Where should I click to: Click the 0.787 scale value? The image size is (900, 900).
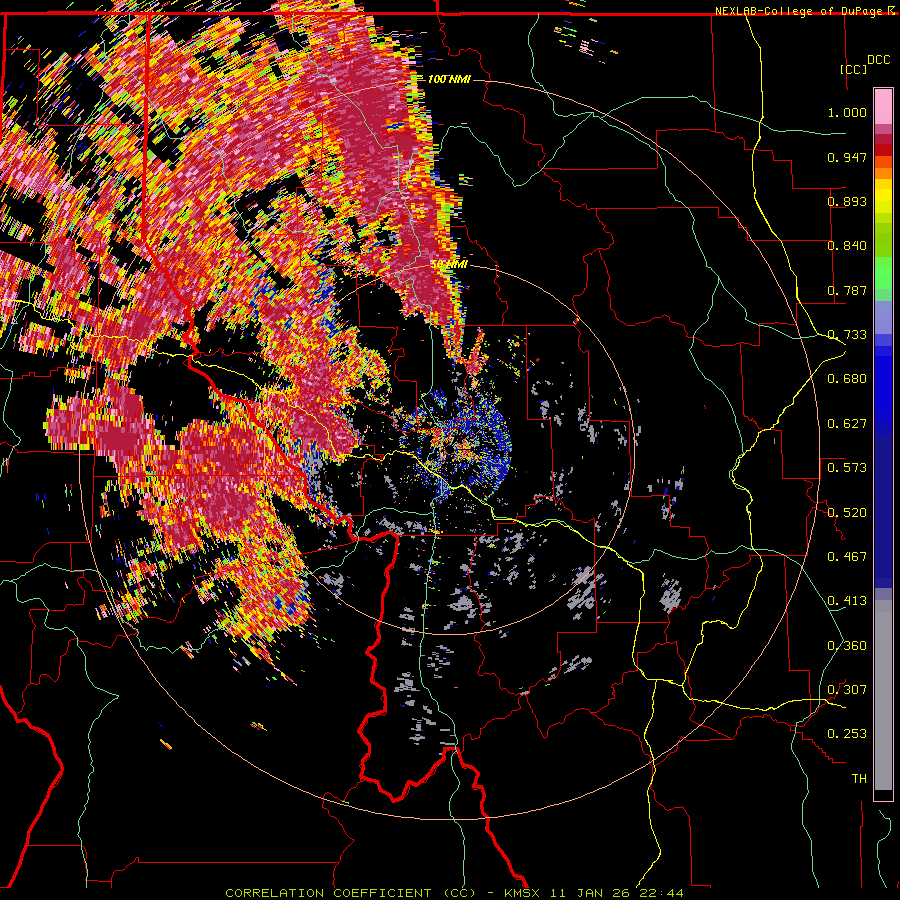coord(847,290)
